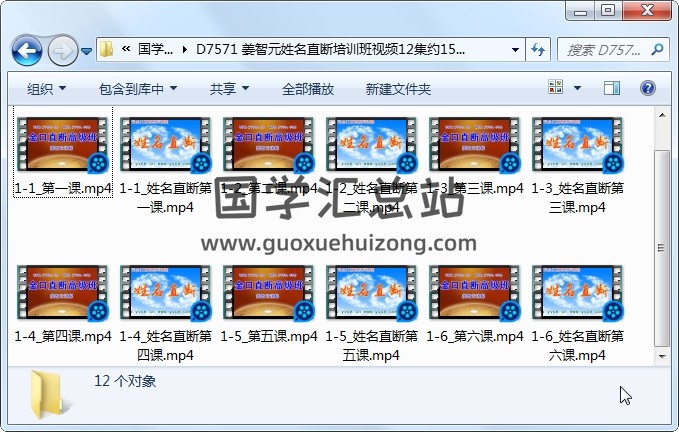Expand the address bar history dropdown
Image resolution: width=679 pixels, height=432 pixels.
point(515,50)
